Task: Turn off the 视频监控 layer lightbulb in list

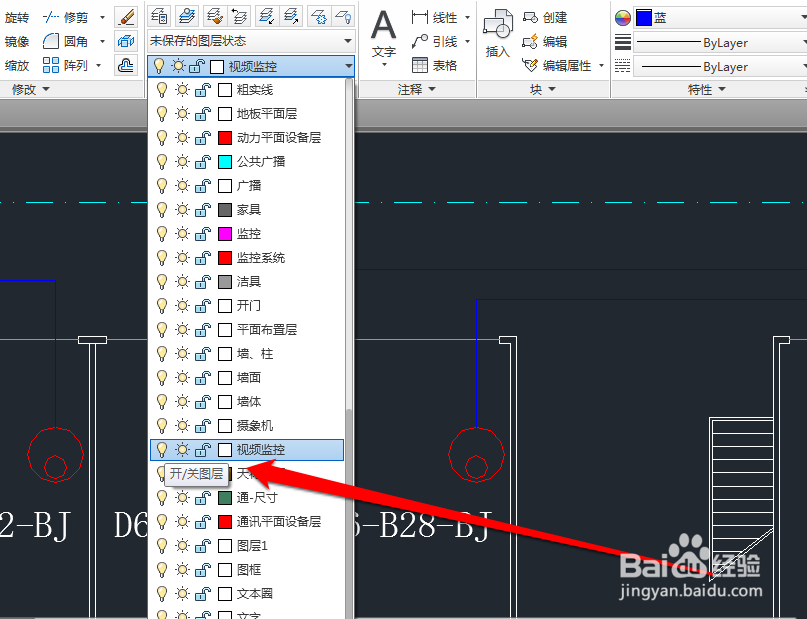Action: pyautogui.click(x=162, y=450)
